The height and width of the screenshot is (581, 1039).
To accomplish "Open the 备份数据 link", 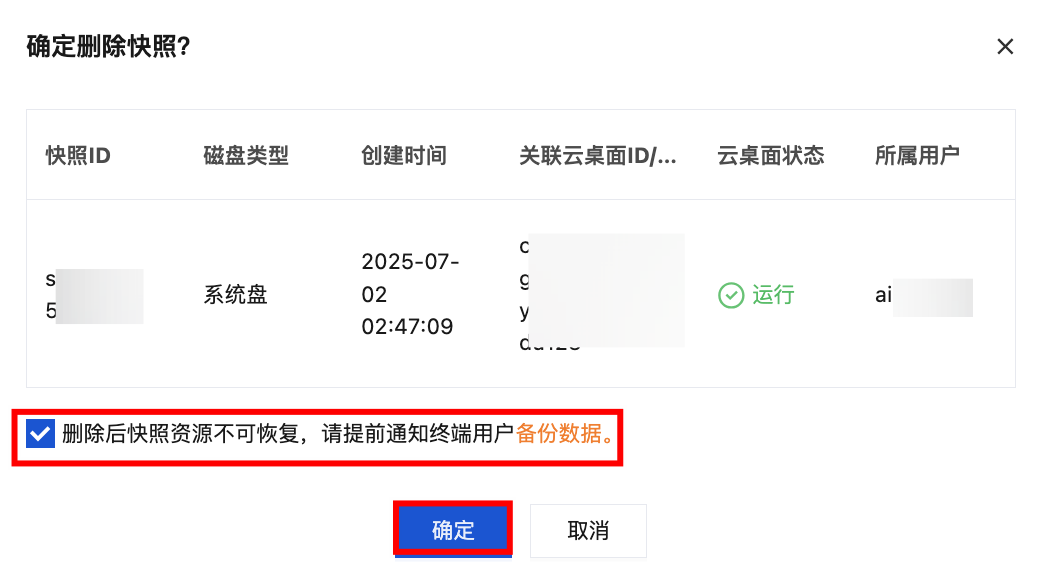I will click(562, 434).
